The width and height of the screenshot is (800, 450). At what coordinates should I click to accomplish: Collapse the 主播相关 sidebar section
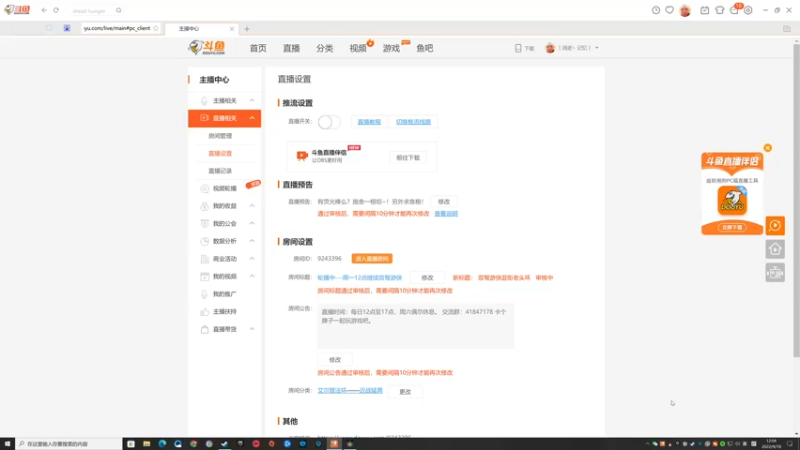pos(252,101)
